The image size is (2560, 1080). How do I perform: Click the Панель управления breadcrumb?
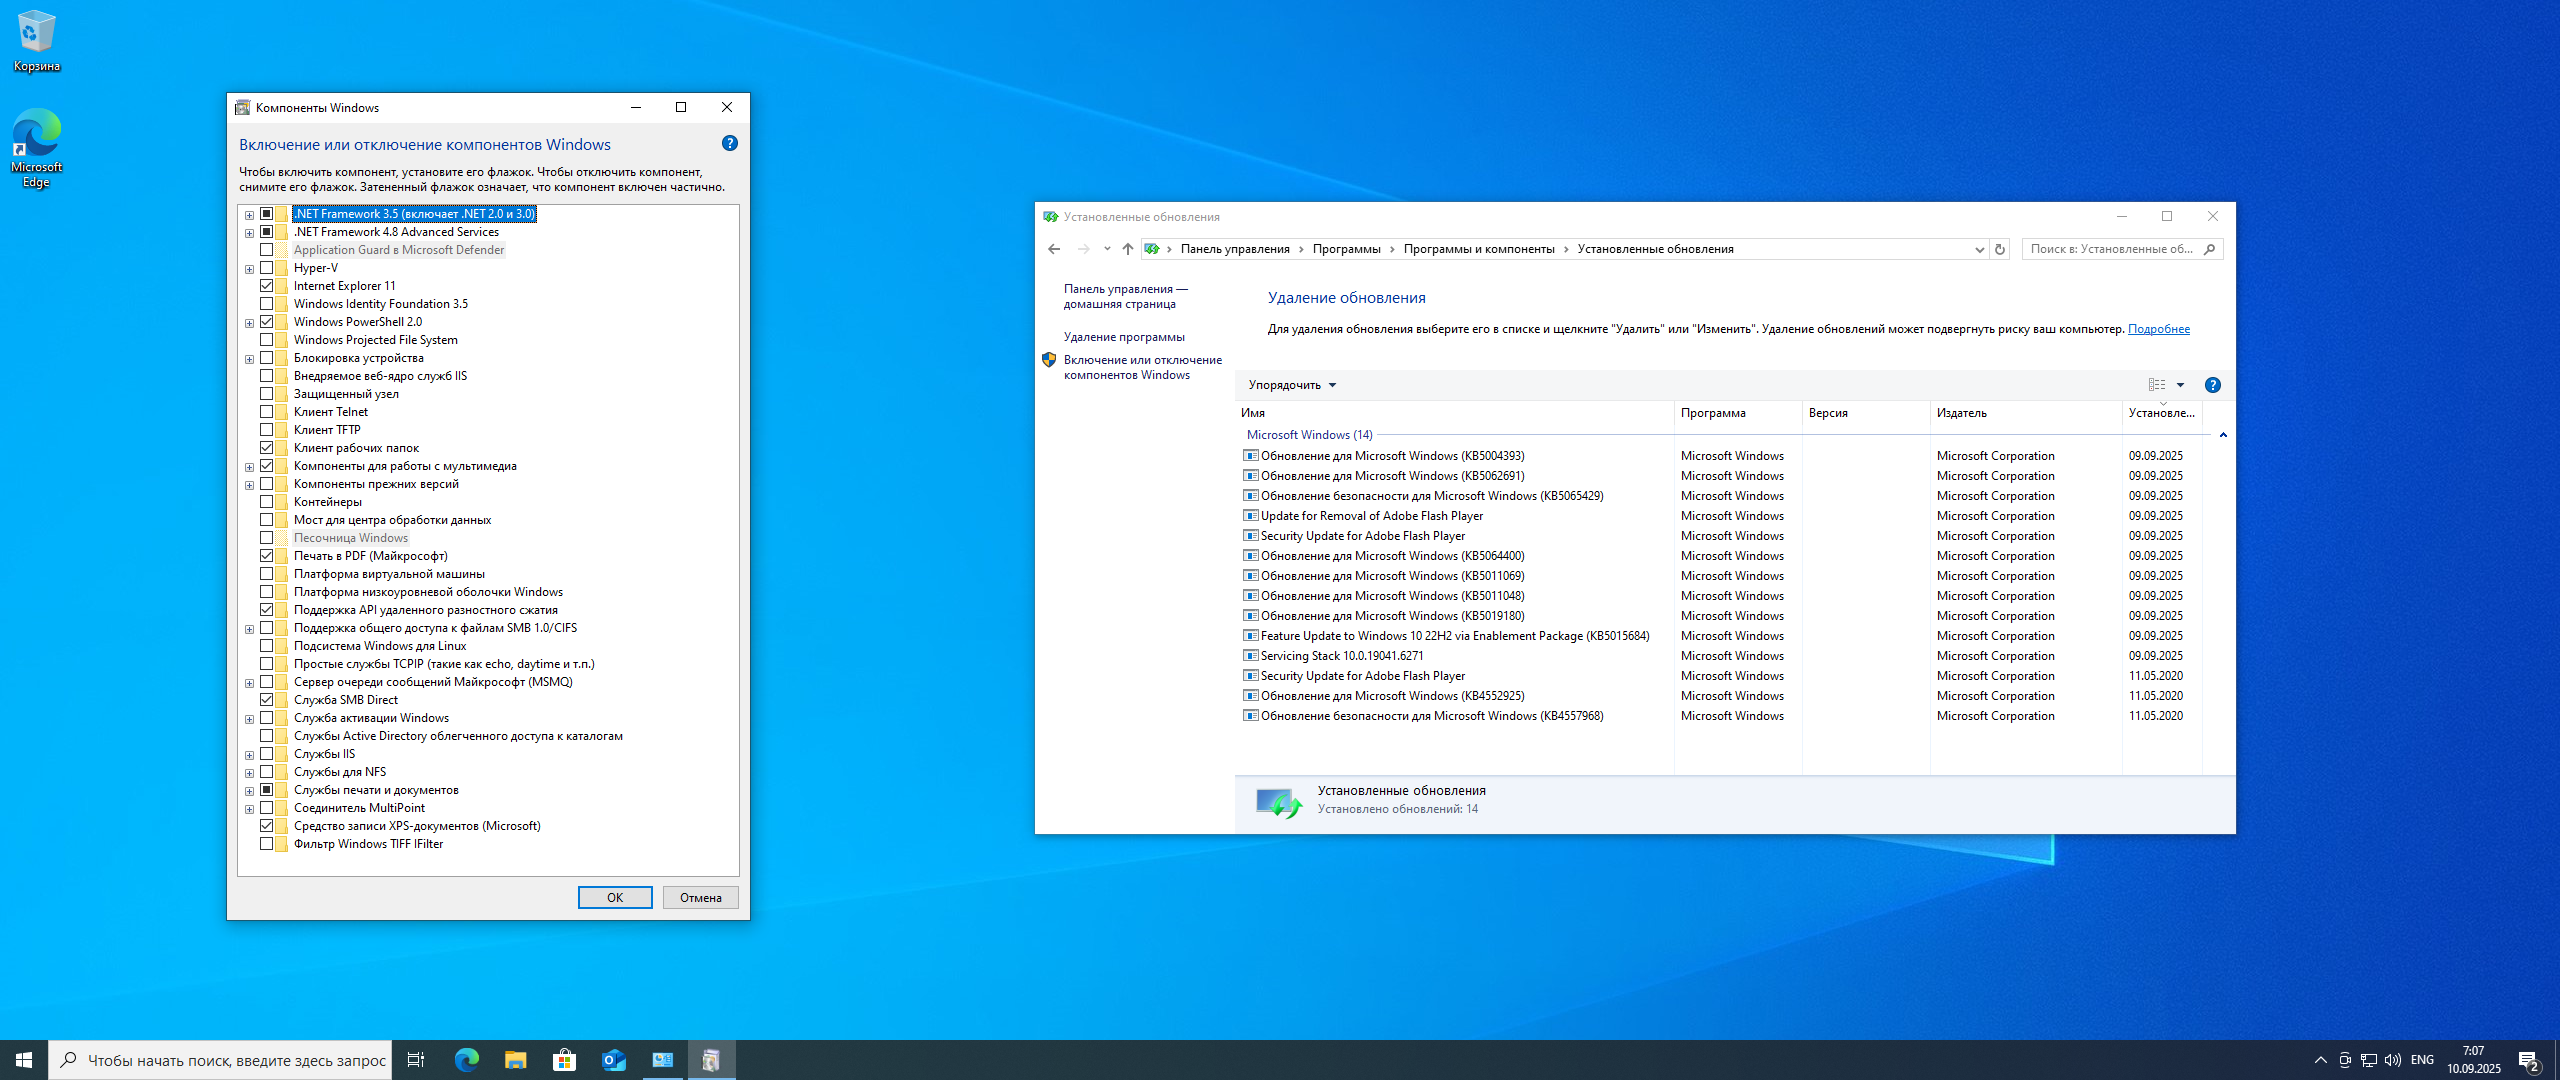1235,249
